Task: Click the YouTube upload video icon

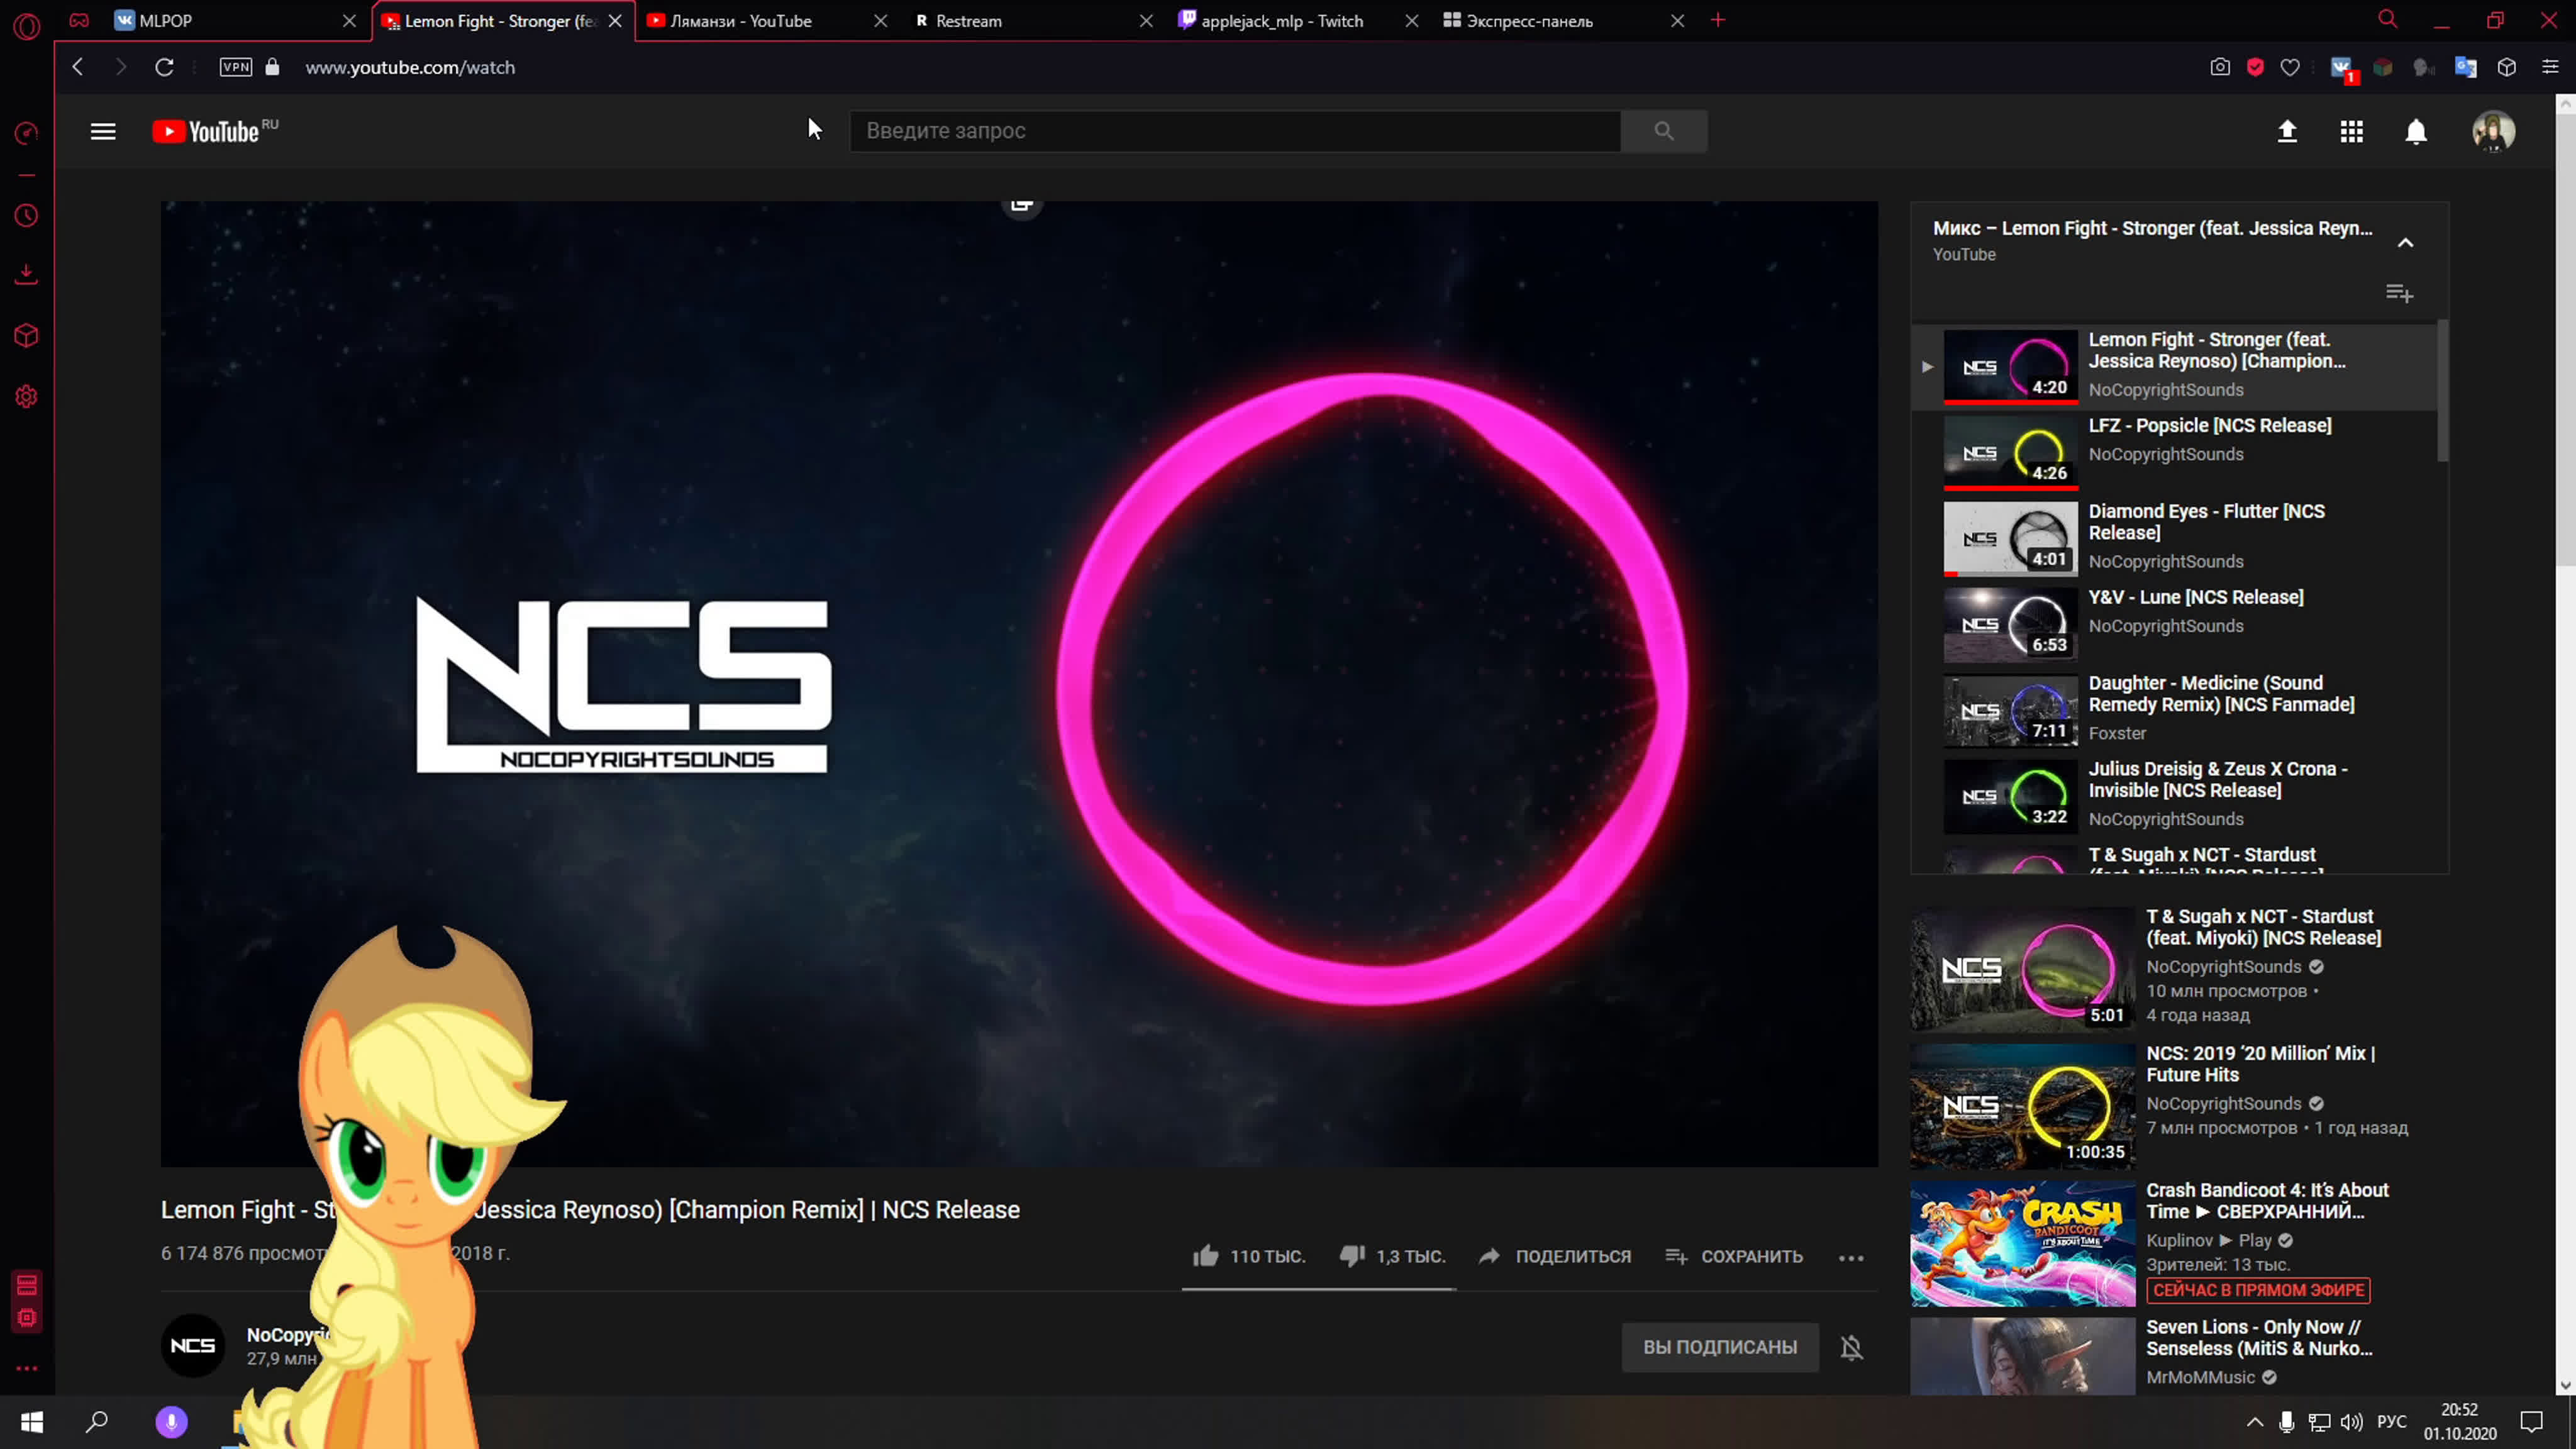Action: click(x=2287, y=131)
